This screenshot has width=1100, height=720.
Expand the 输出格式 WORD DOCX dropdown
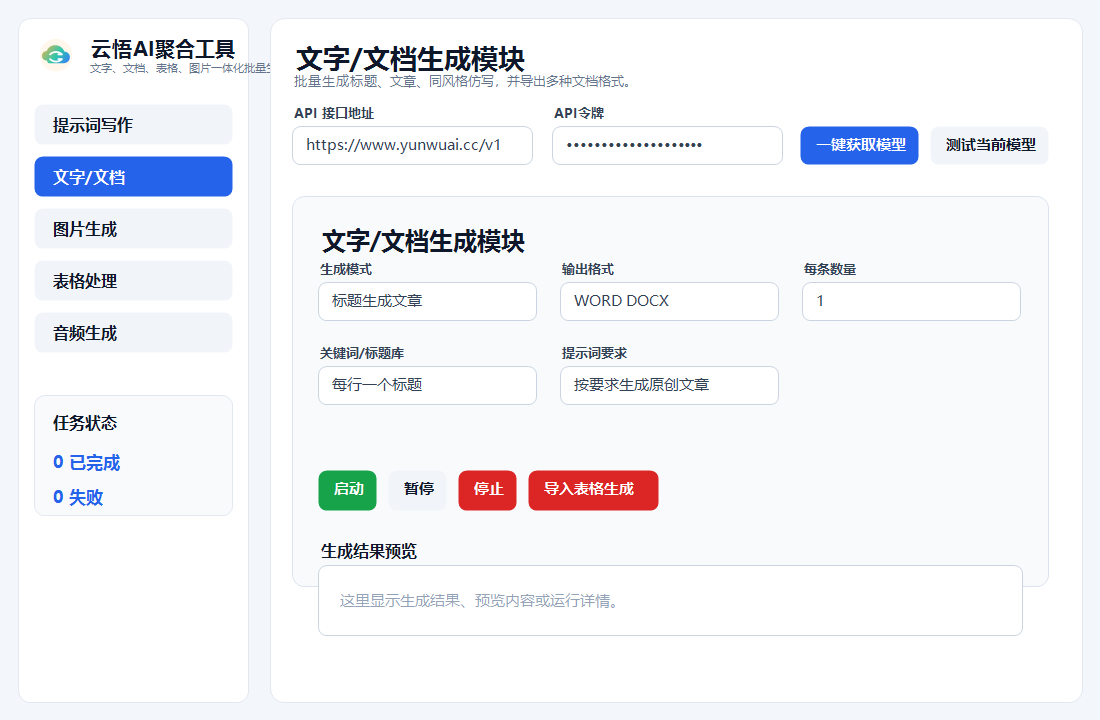point(669,301)
